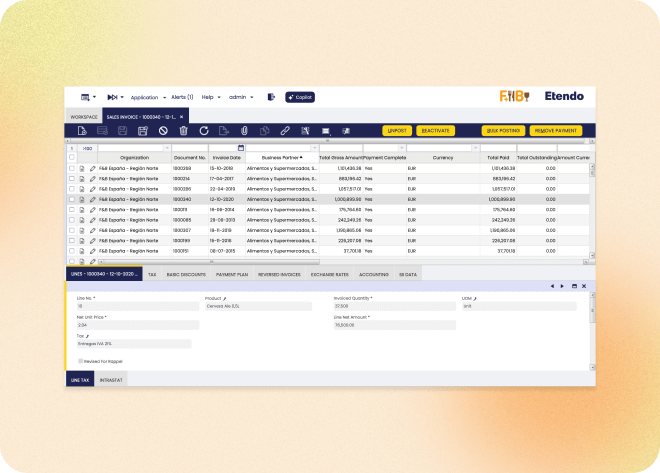
Task: Tick the select-all checkbox in grid header
Action: (72, 157)
